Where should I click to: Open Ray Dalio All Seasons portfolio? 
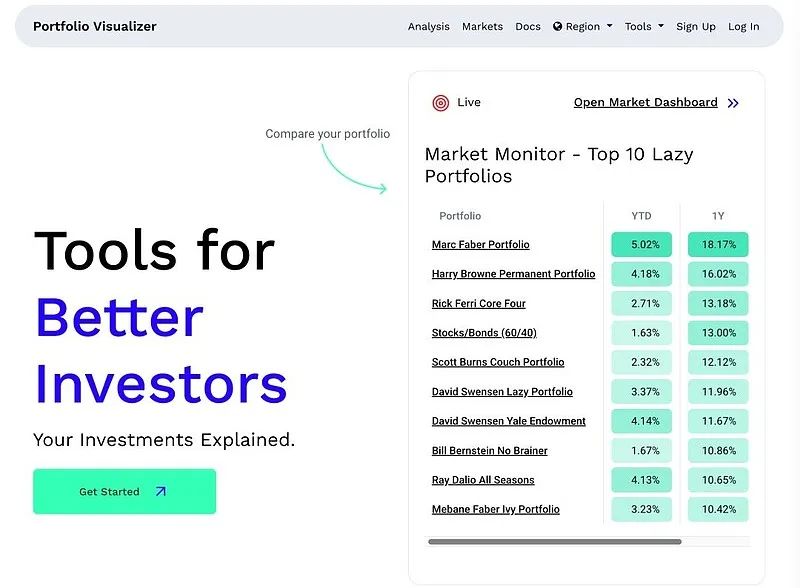point(483,480)
